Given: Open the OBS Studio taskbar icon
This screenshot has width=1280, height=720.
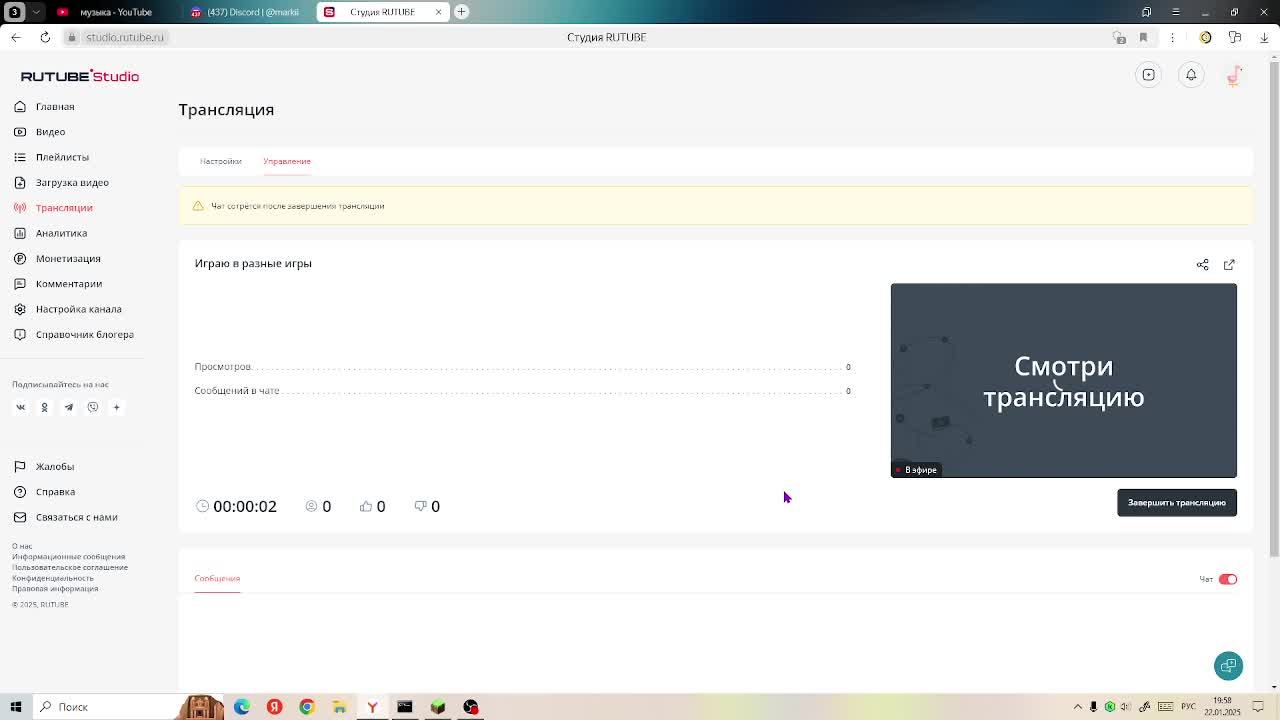Looking at the screenshot, I should coord(471,707).
